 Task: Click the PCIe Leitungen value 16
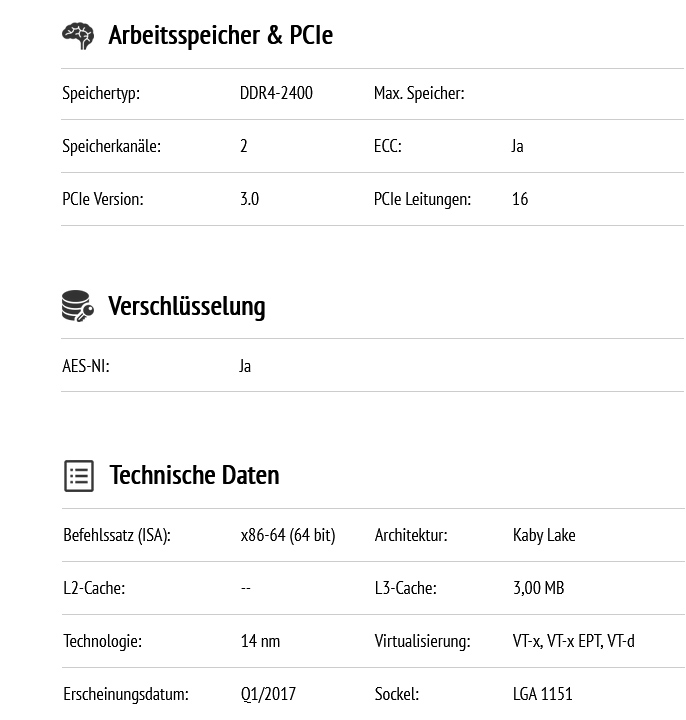tap(520, 199)
